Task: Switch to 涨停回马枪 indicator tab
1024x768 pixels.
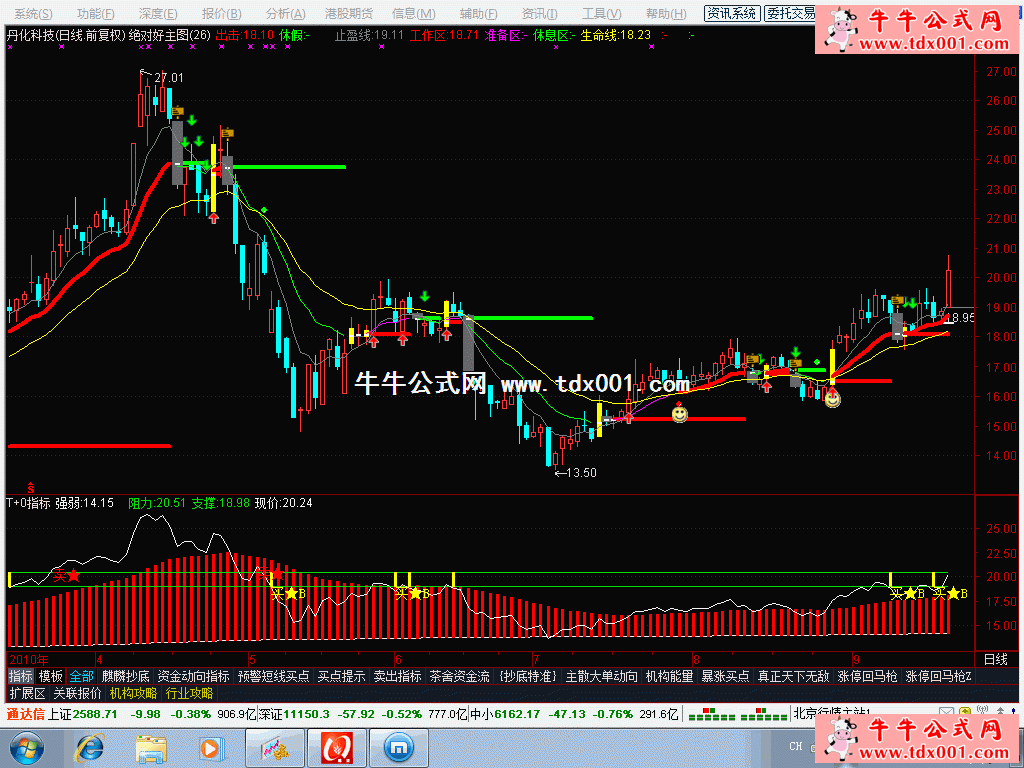Action: 867,676
